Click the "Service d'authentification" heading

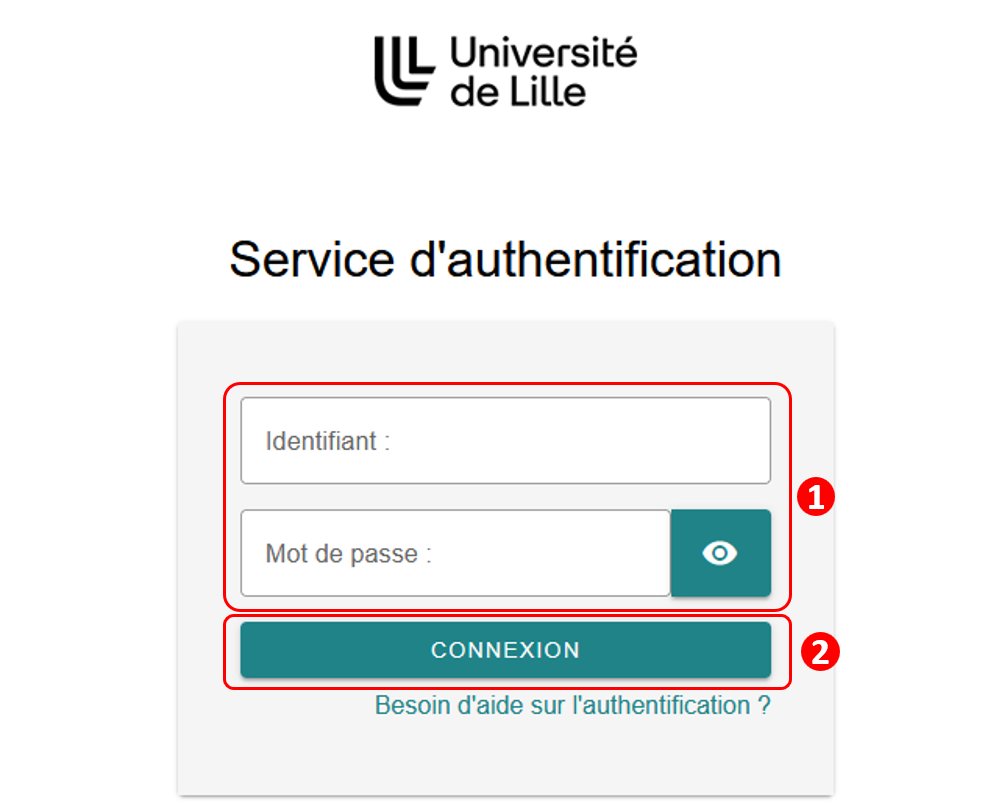(x=505, y=259)
